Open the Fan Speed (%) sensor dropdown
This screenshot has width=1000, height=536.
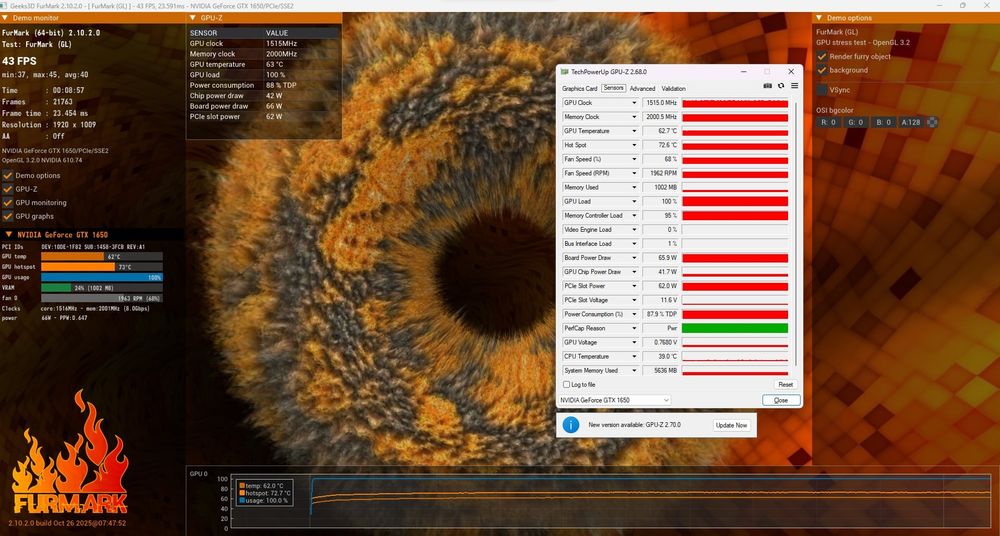point(634,159)
